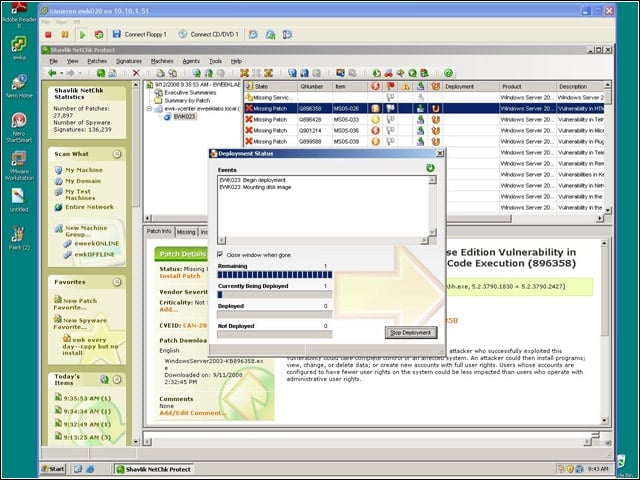Click Shavlik NetChk Protect taskbar button
640x480 pixels.
[153, 469]
